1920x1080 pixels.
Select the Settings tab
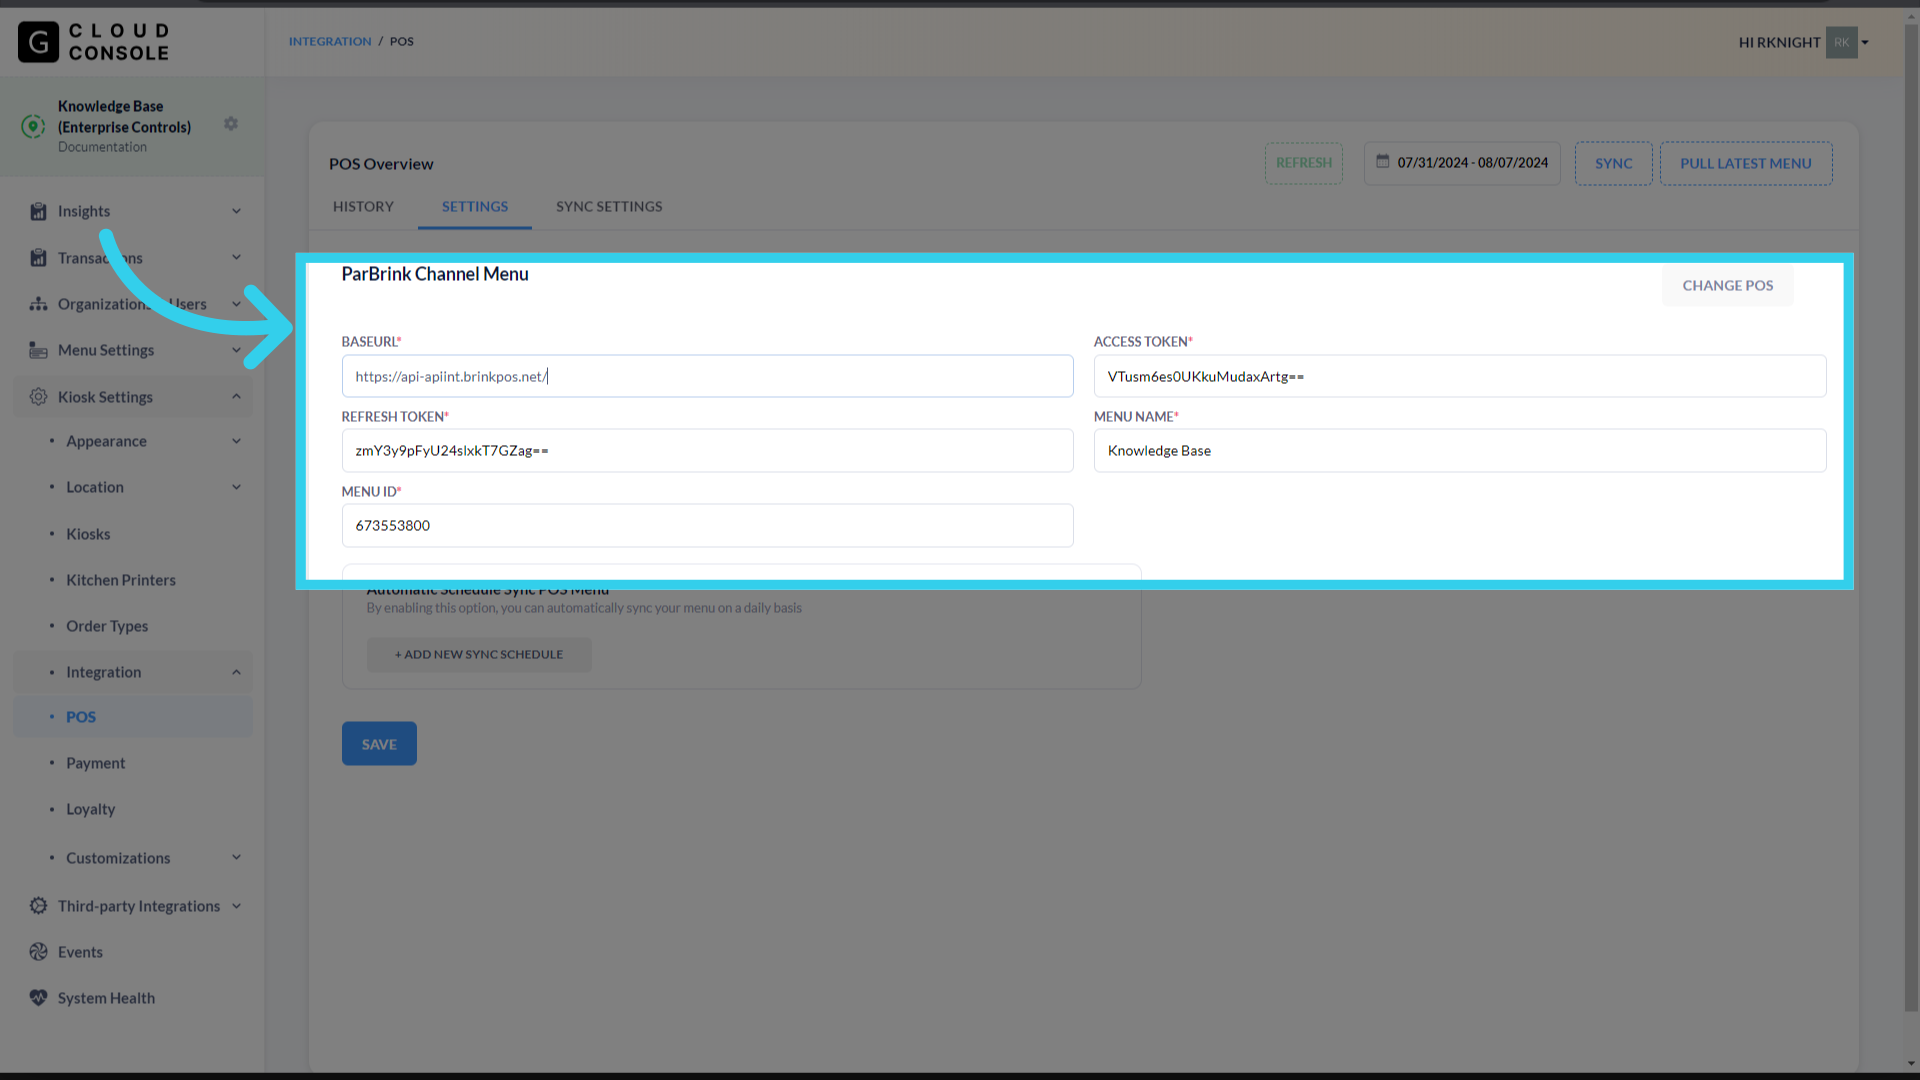pyautogui.click(x=475, y=206)
